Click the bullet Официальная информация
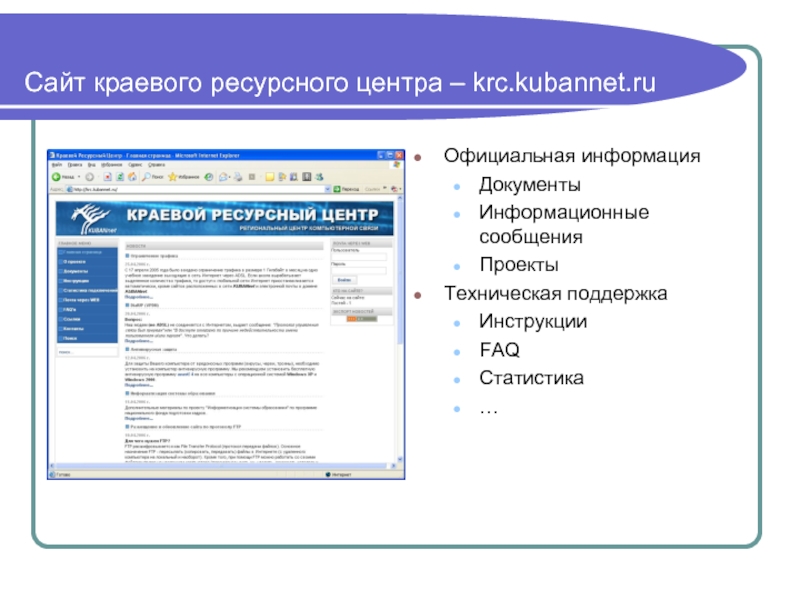Screen dimensions: 800x600 click(x=572, y=156)
